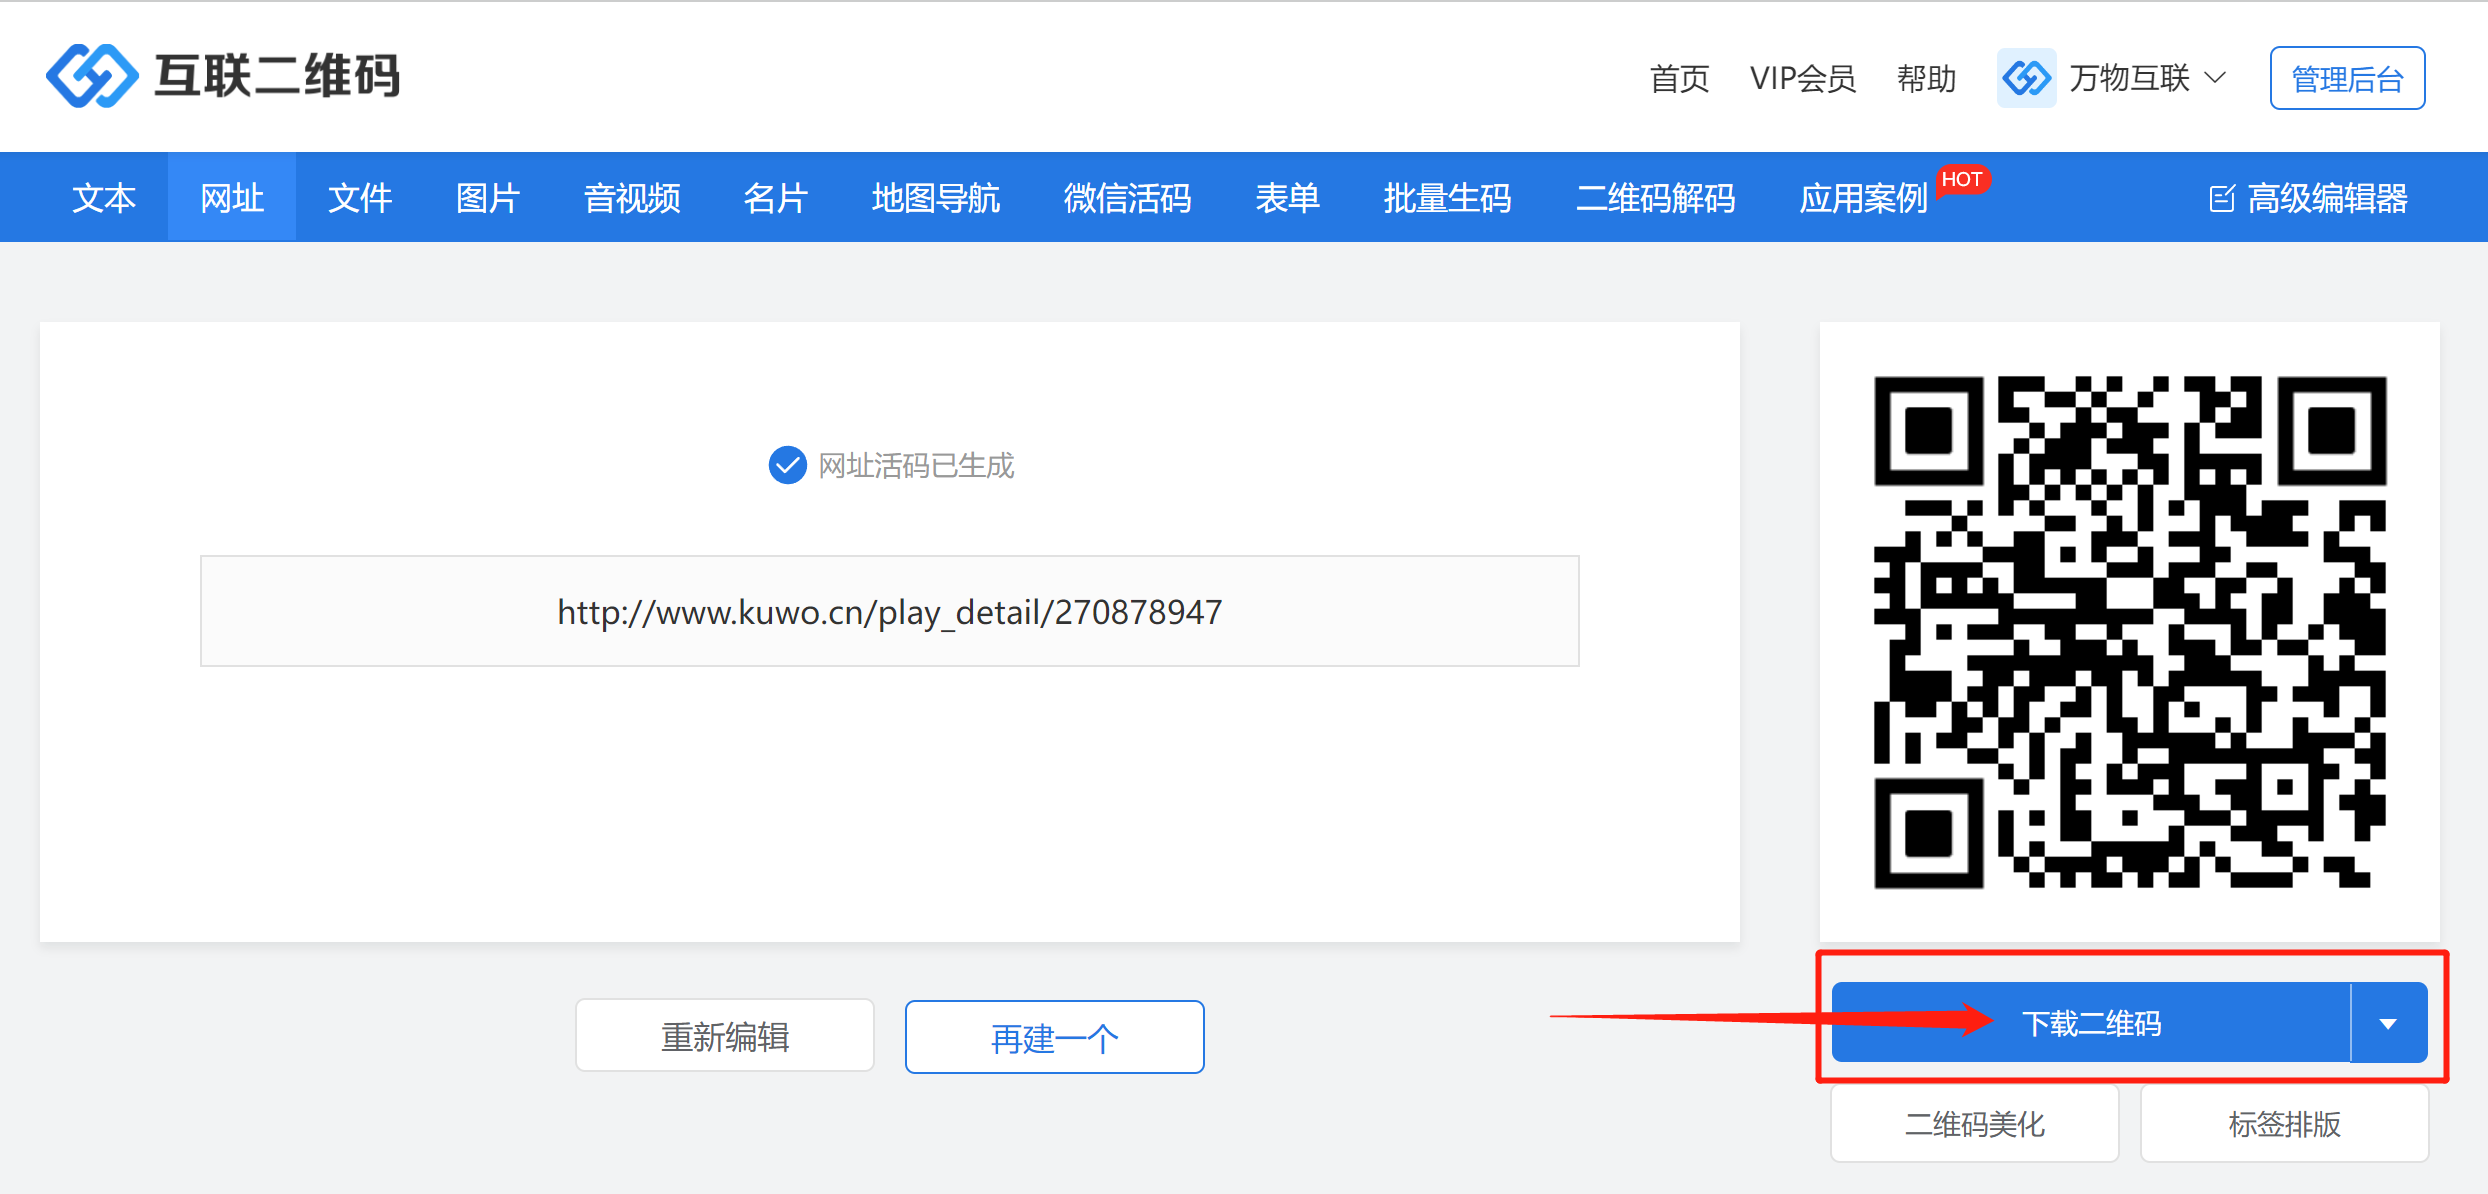
Task: Open the 名片 tab
Action: click(776, 198)
